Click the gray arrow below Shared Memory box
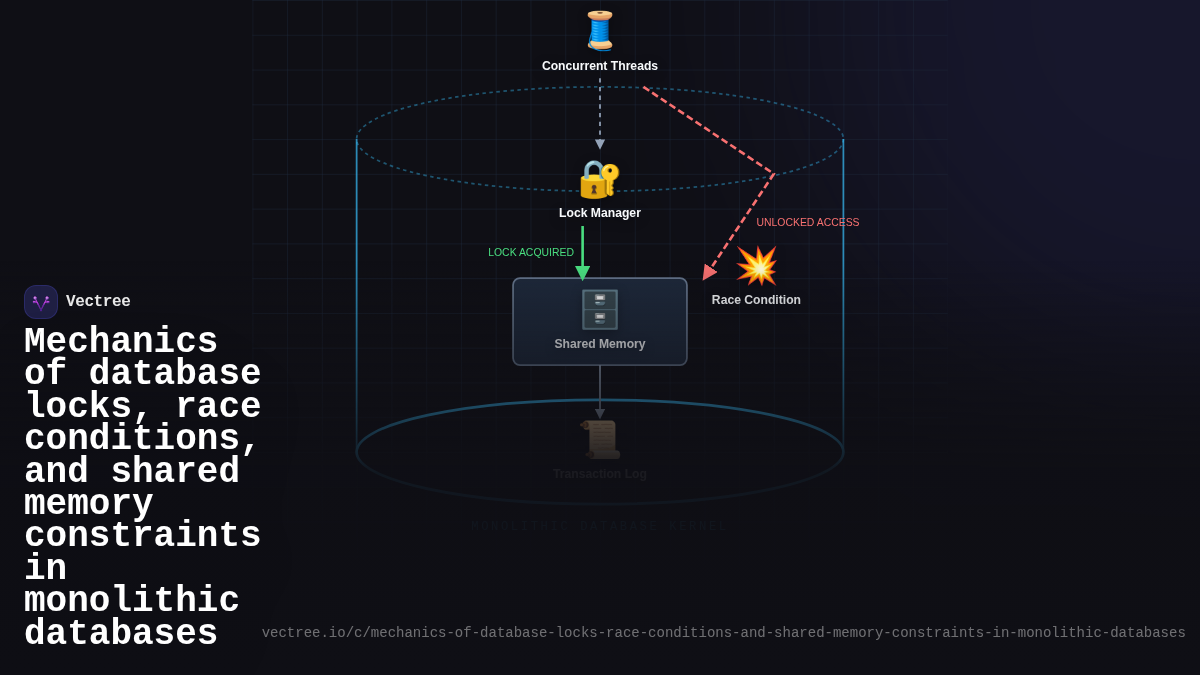Screen dimensions: 1200x675 click(600, 392)
